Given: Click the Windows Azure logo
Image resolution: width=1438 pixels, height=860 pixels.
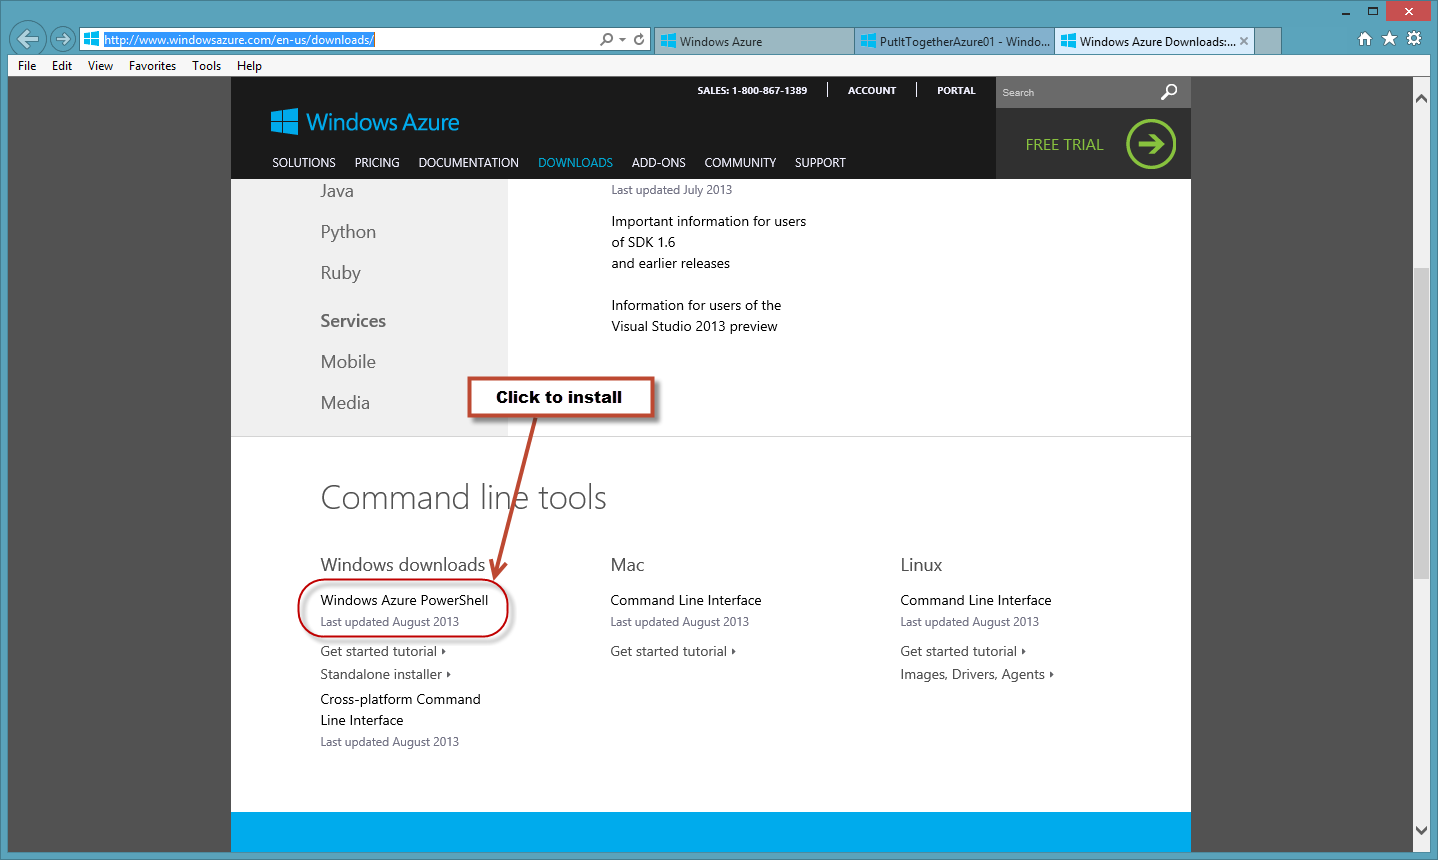Looking at the screenshot, I should pos(365,122).
